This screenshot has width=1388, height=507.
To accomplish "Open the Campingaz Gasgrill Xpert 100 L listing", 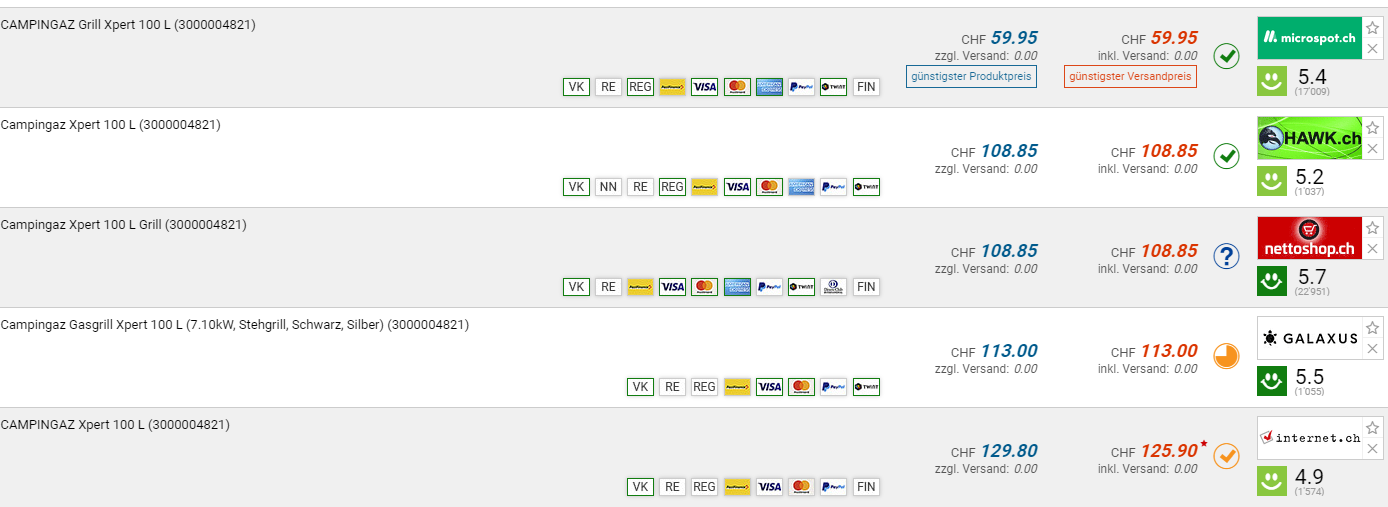I will click(234, 325).
